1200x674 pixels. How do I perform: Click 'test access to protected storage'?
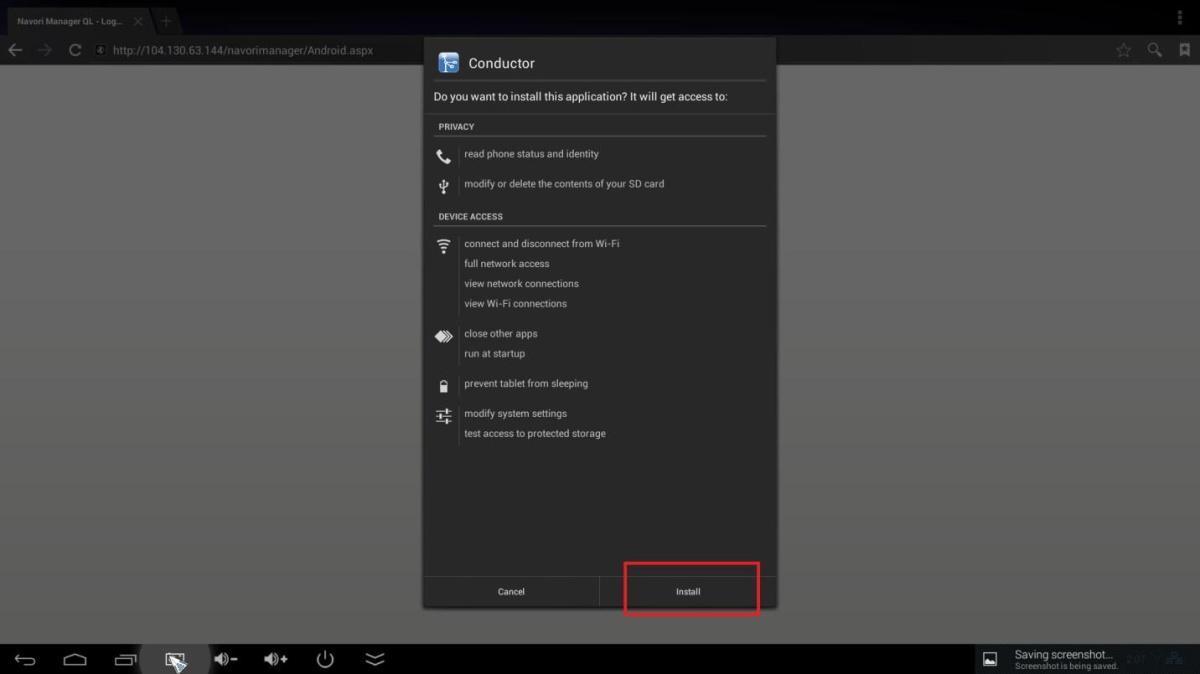click(534, 434)
